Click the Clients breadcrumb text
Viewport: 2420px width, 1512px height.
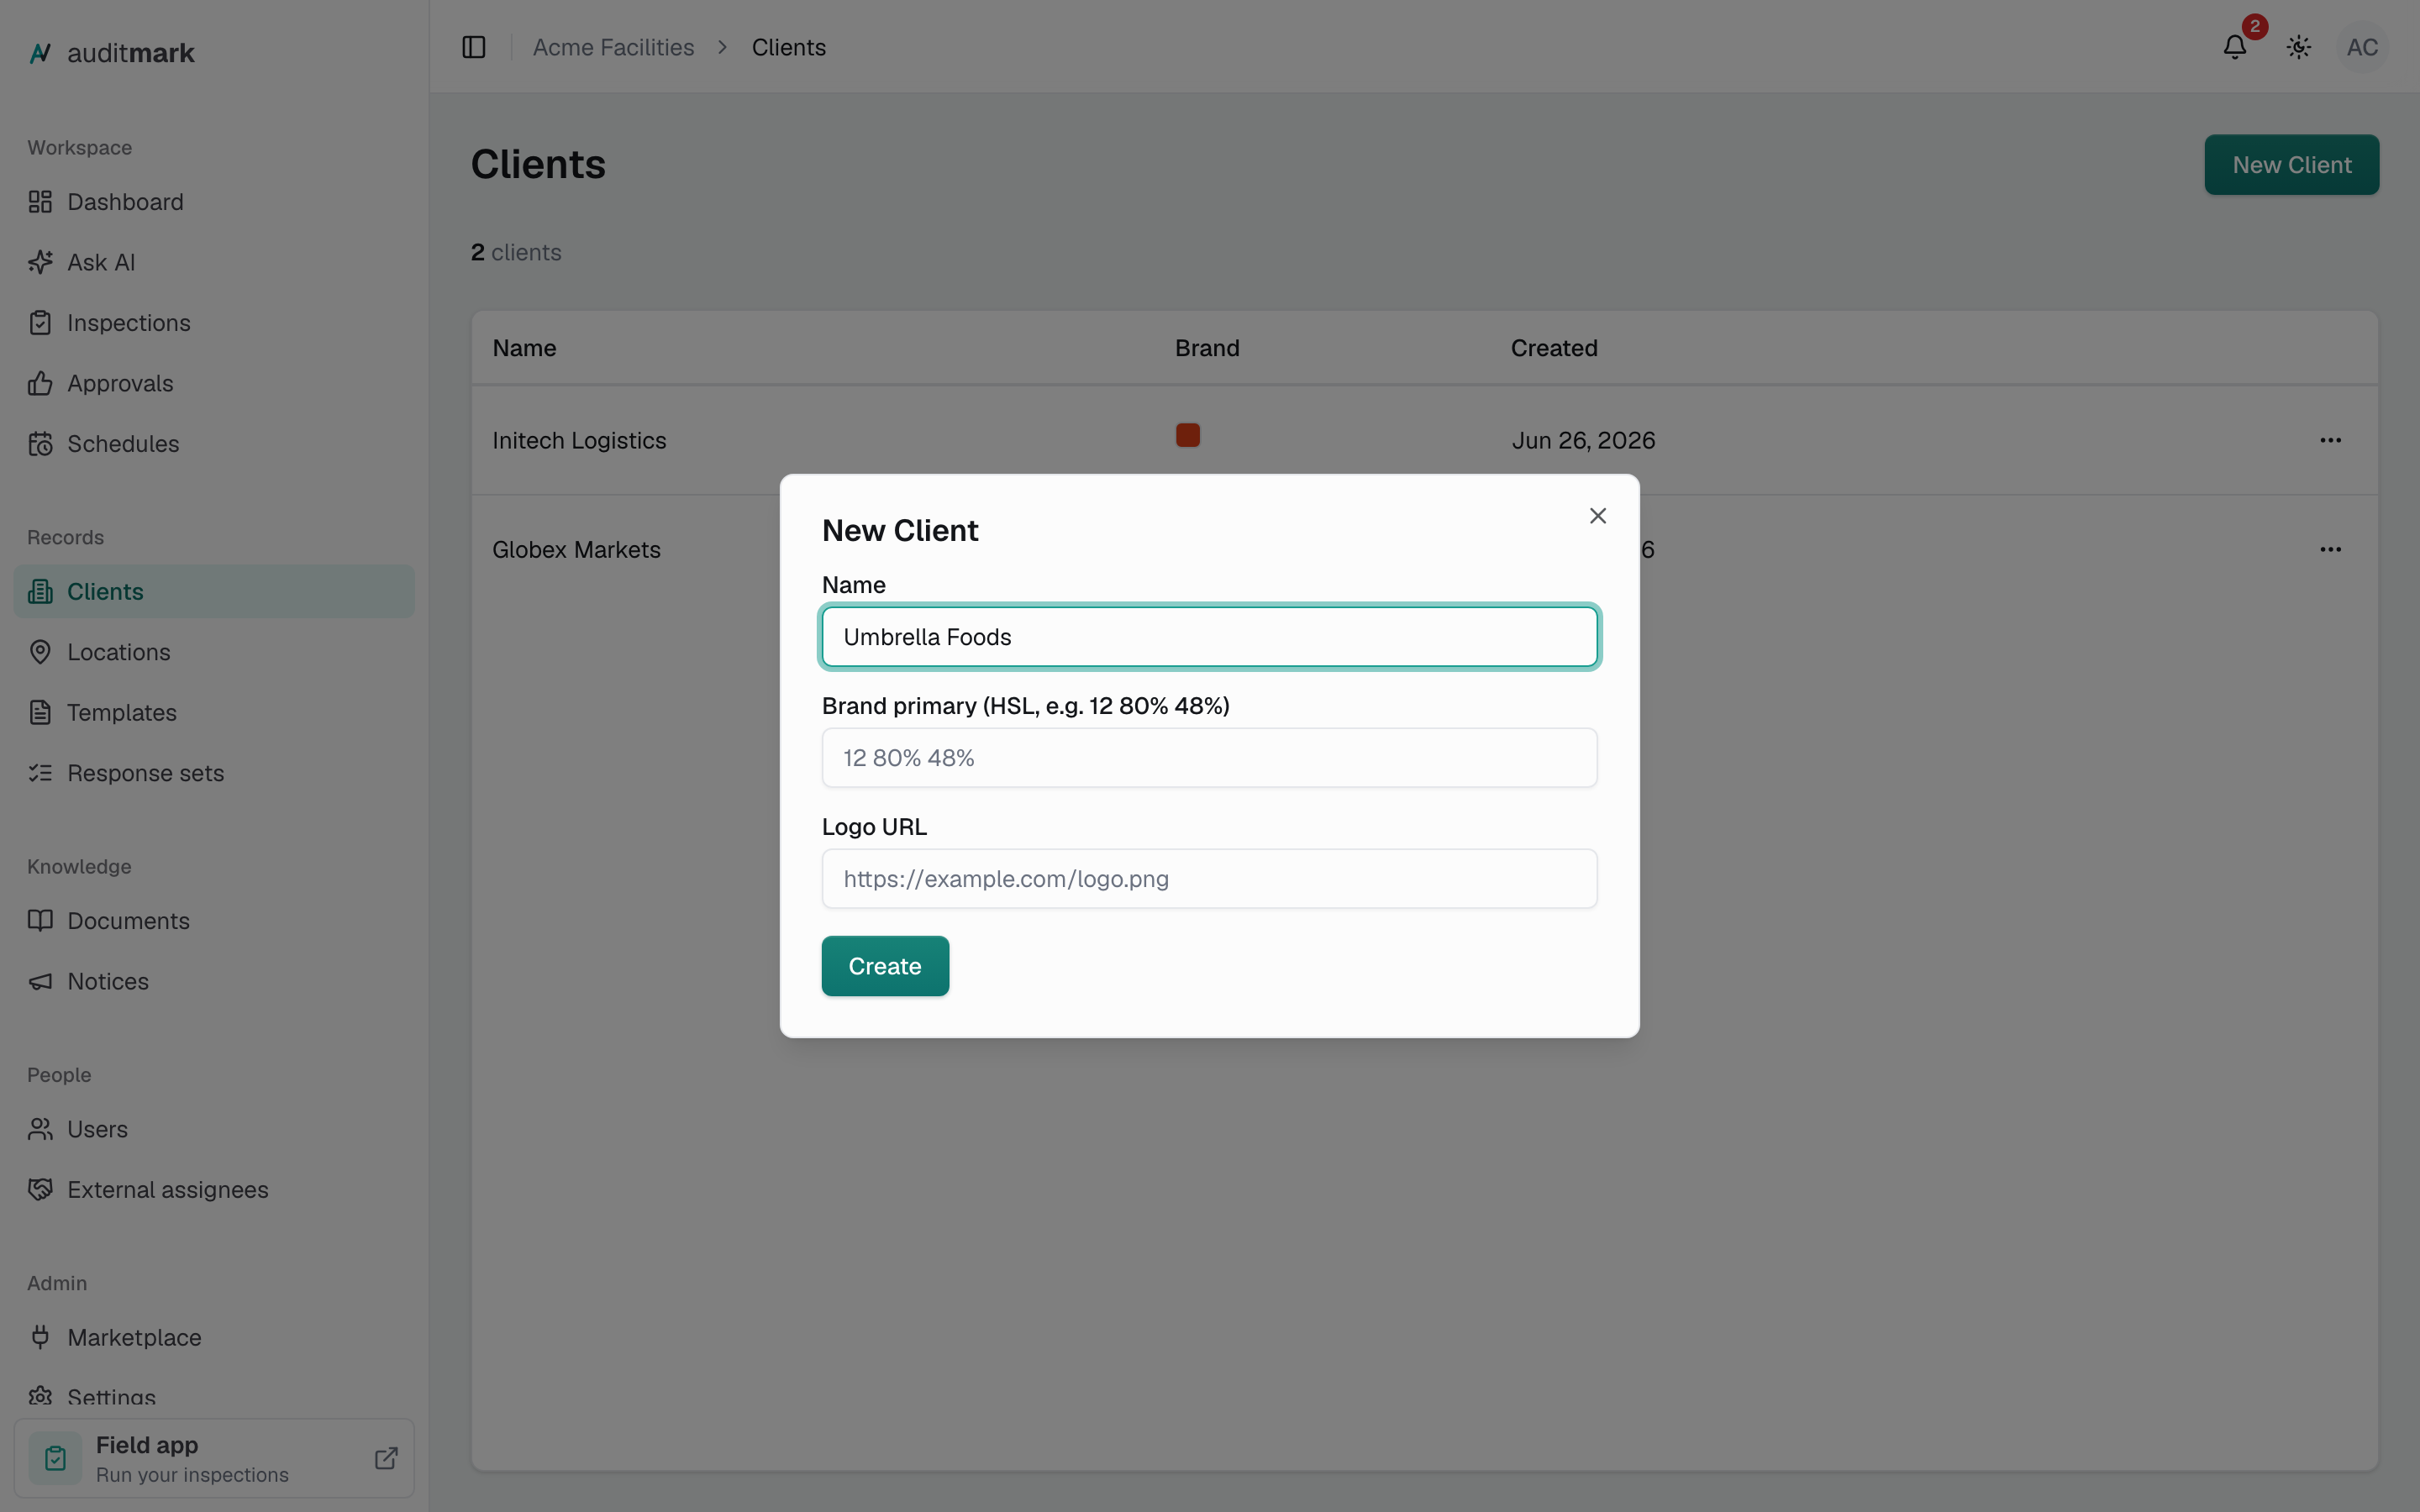(x=788, y=47)
